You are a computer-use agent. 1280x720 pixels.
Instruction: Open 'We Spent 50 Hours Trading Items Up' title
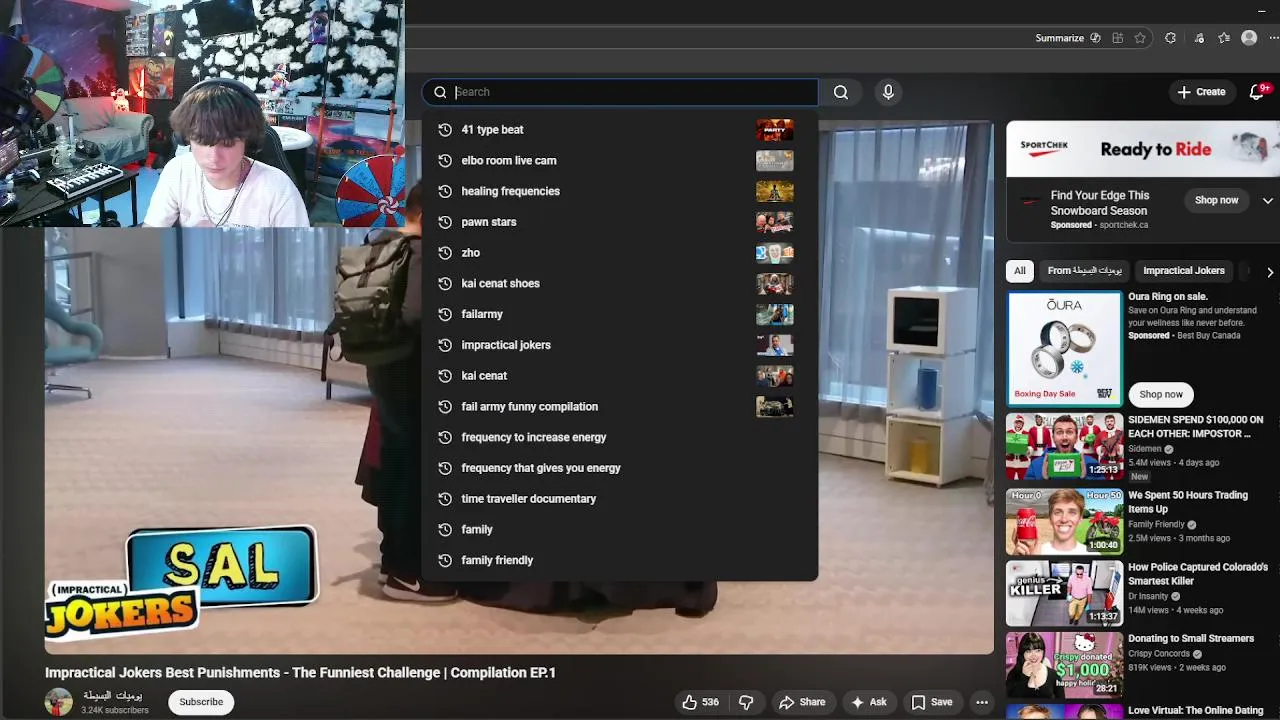point(1188,502)
